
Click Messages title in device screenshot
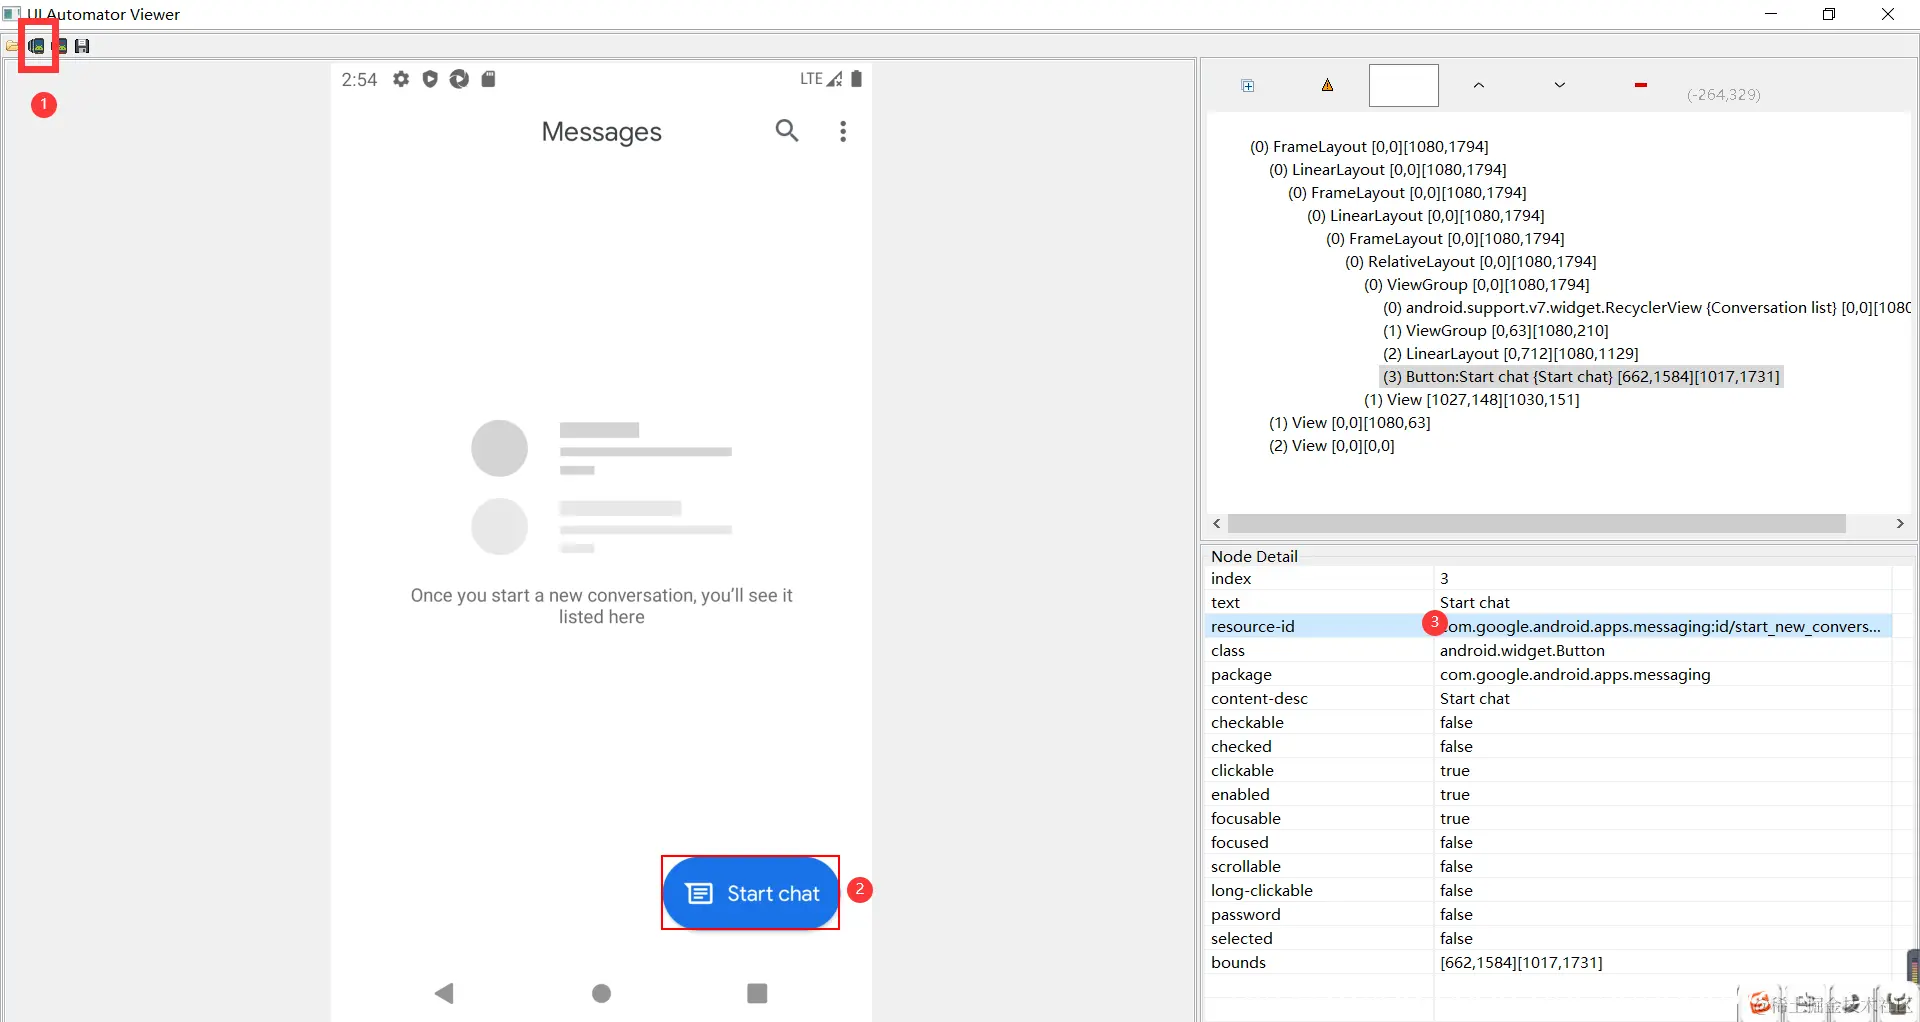[601, 132]
